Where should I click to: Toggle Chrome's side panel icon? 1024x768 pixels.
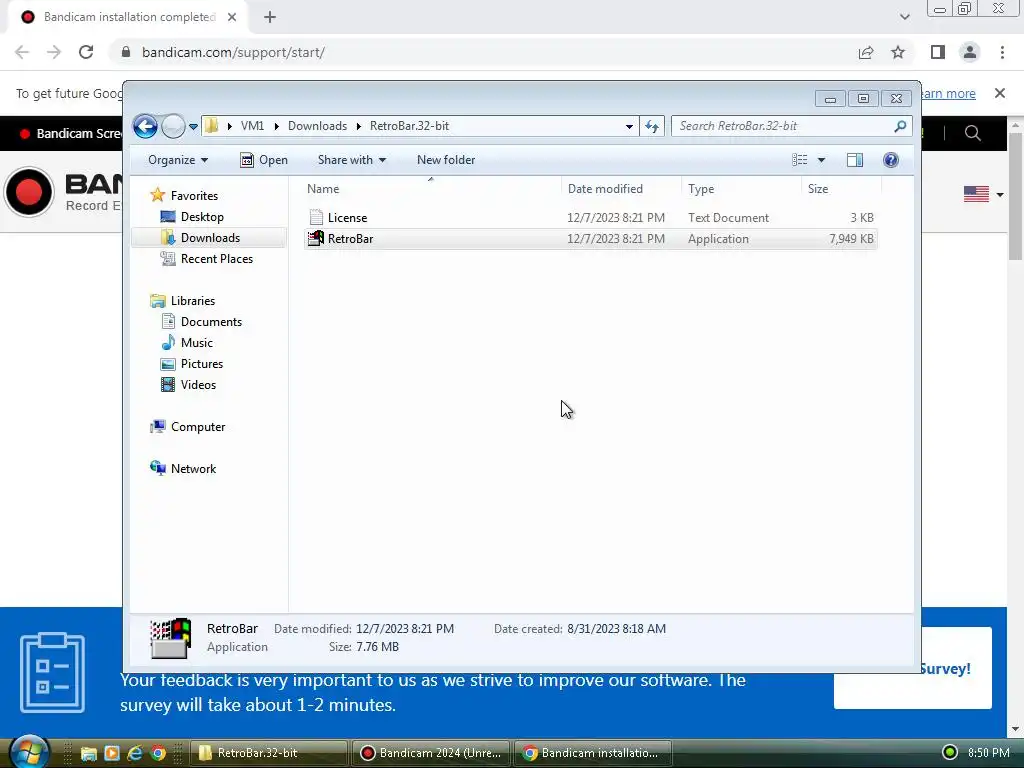pyautogui.click(x=938, y=52)
